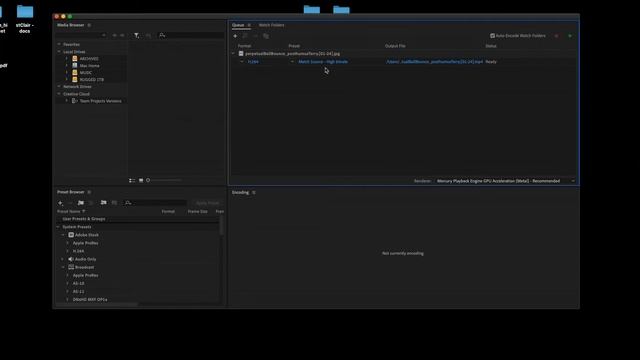The image size is (640, 360).
Task: Click the Preset Browser search icon
Action: click(x=128, y=203)
